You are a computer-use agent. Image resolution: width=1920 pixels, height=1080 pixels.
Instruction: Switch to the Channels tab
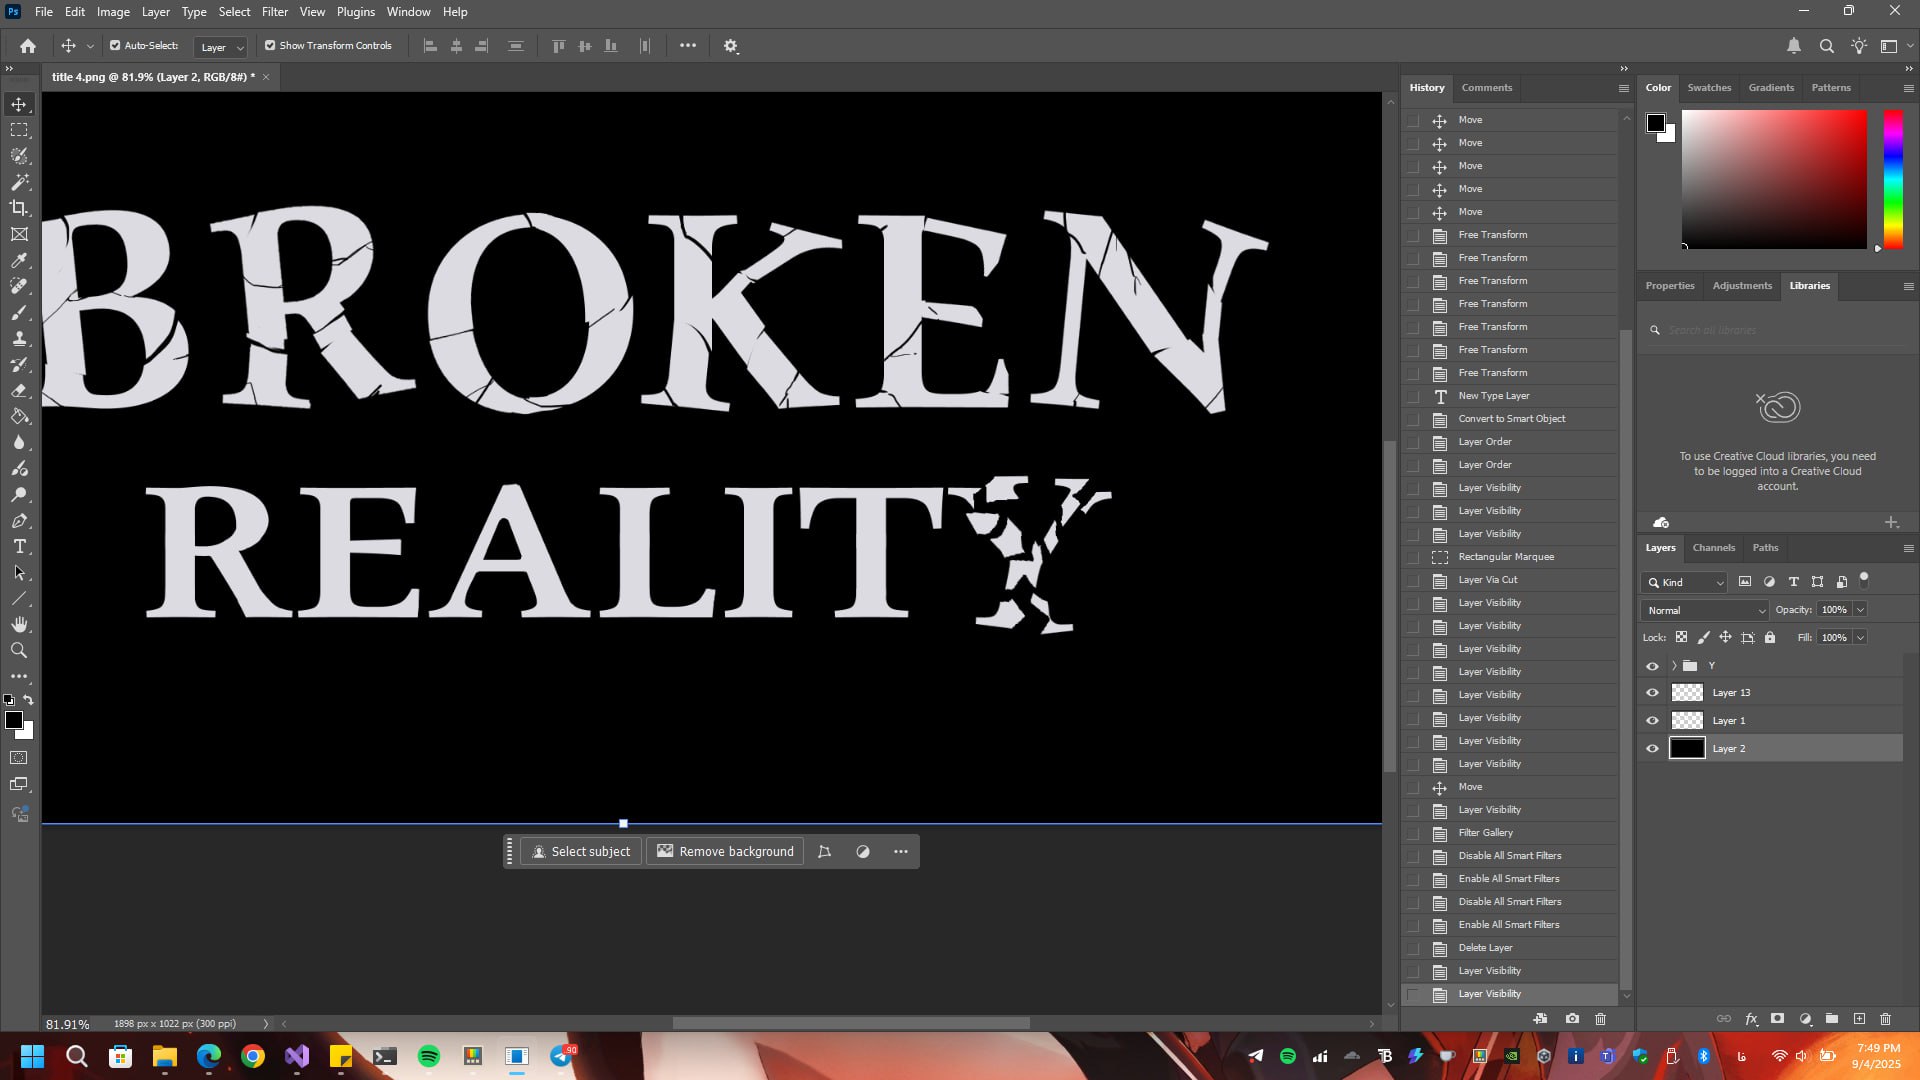click(1713, 548)
